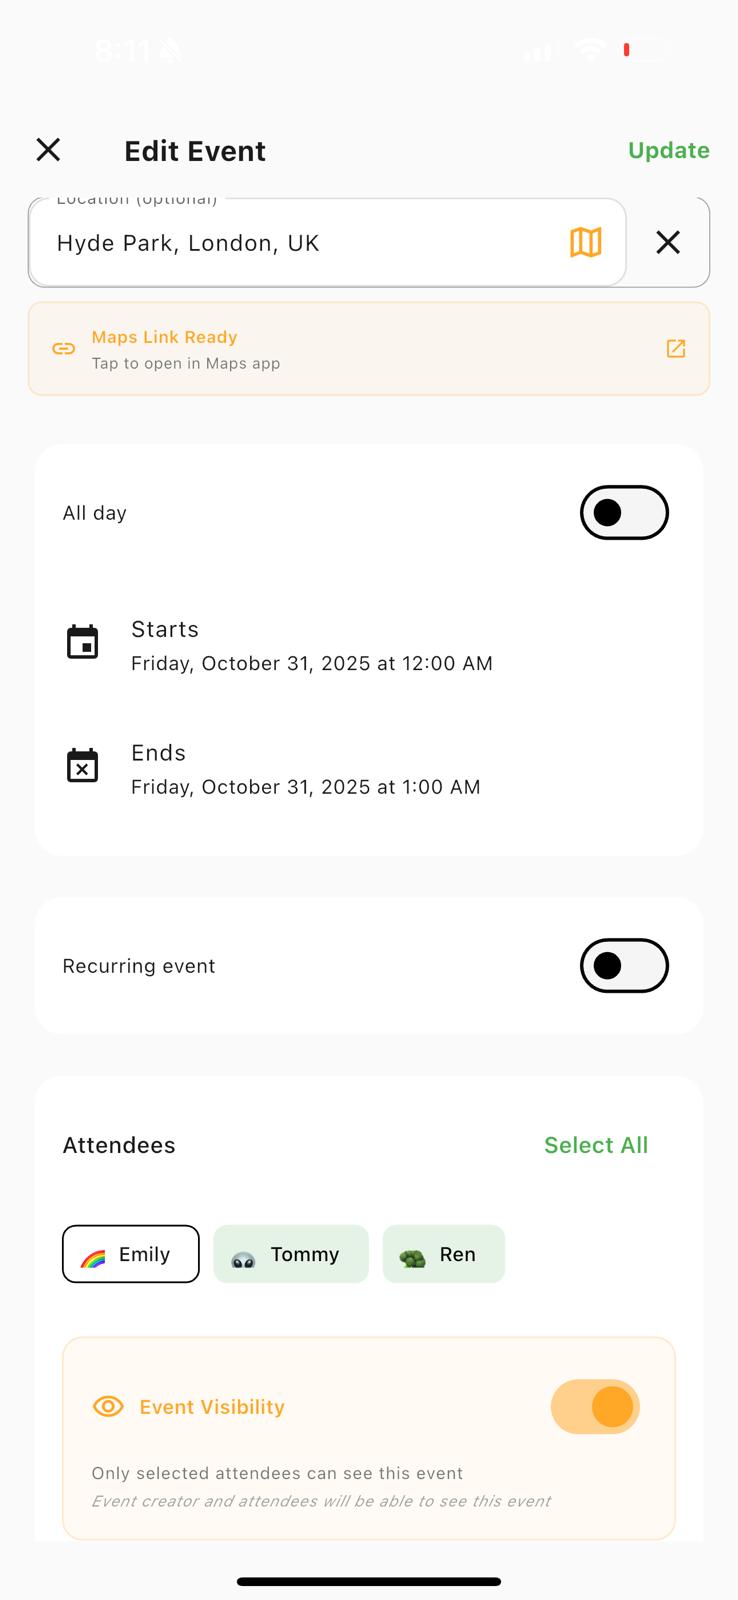Viewport: 738px width, 1600px height.
Task: Tap the Starts calendar icon
Action: (x=82, y=642)
